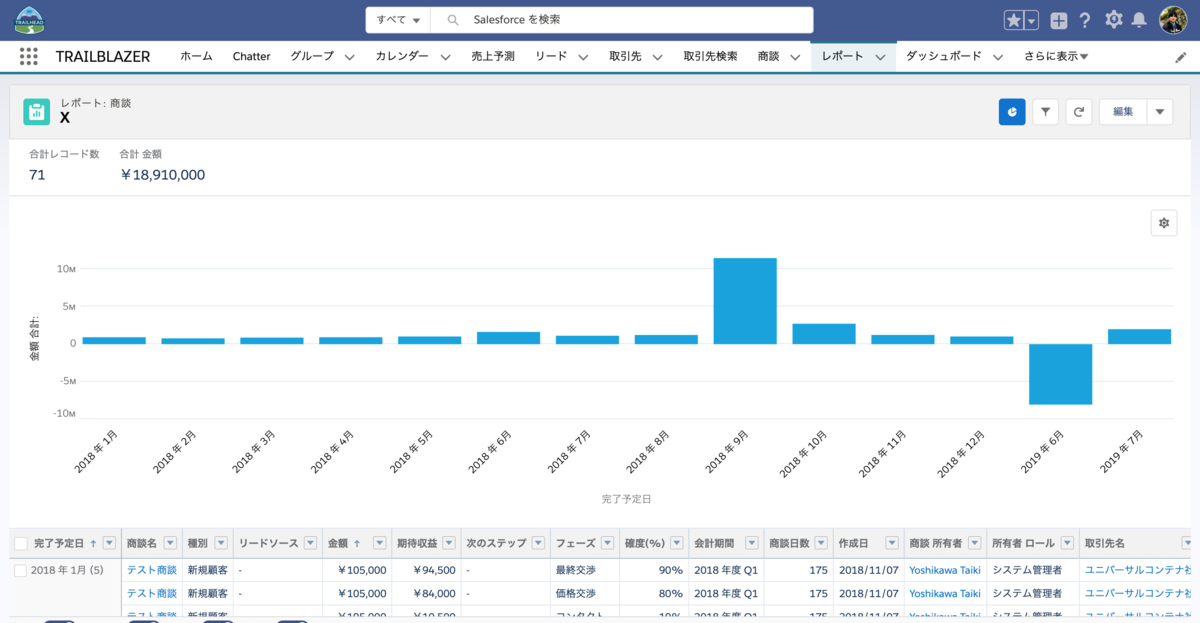Expand ダッシュボード tab chevron

pos(998,58)
